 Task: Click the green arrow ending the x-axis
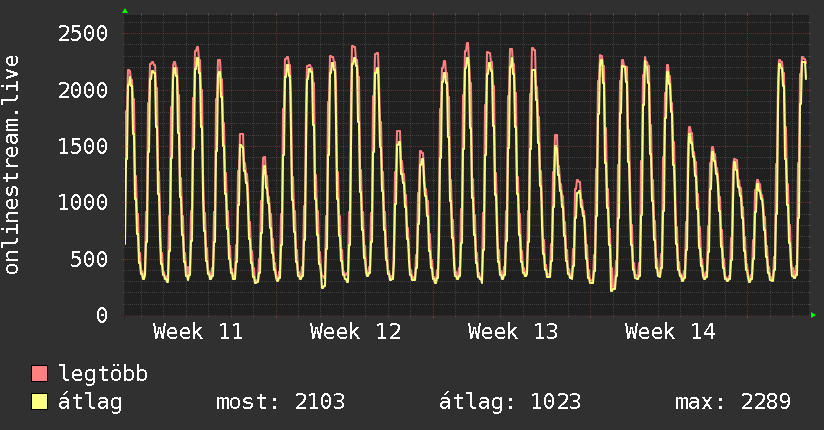point(813,315)
